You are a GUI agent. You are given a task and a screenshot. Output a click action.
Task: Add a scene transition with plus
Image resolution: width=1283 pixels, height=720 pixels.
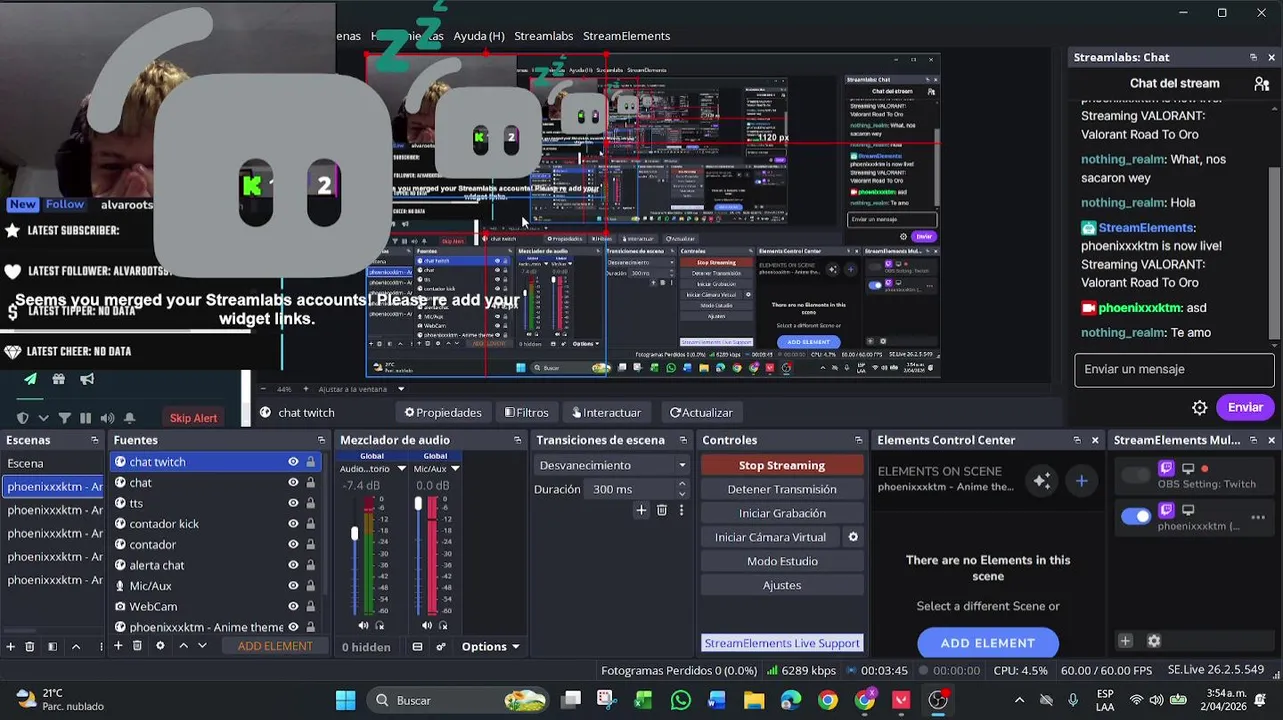click(641, 510)
